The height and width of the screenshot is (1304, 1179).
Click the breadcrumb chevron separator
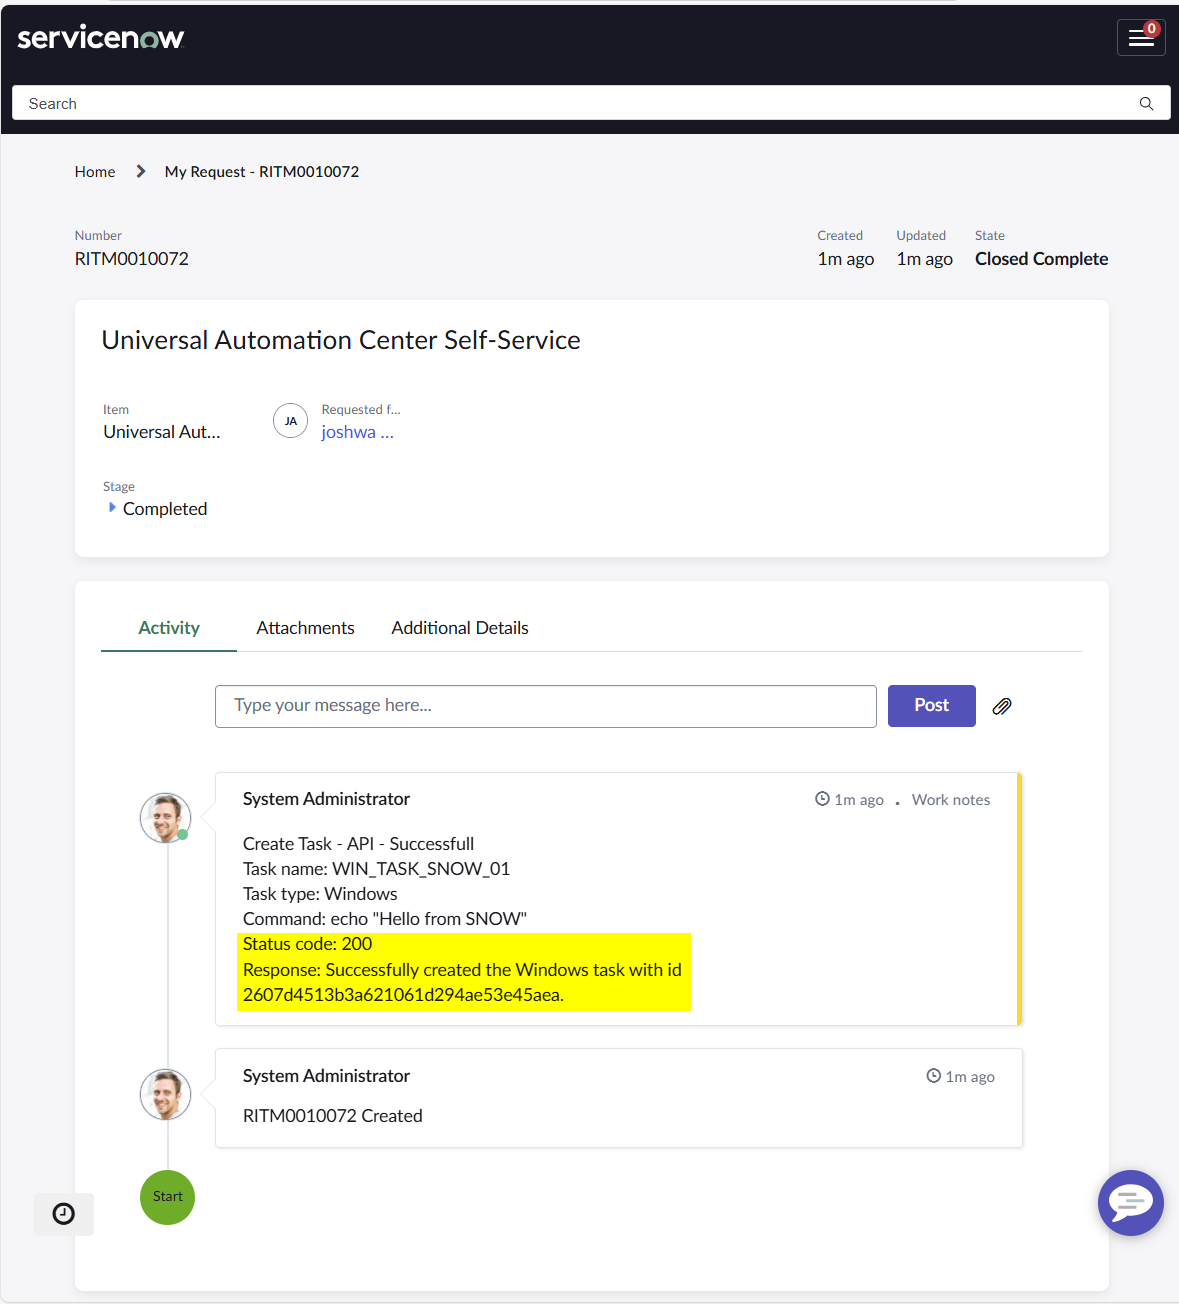click(141, 171)
